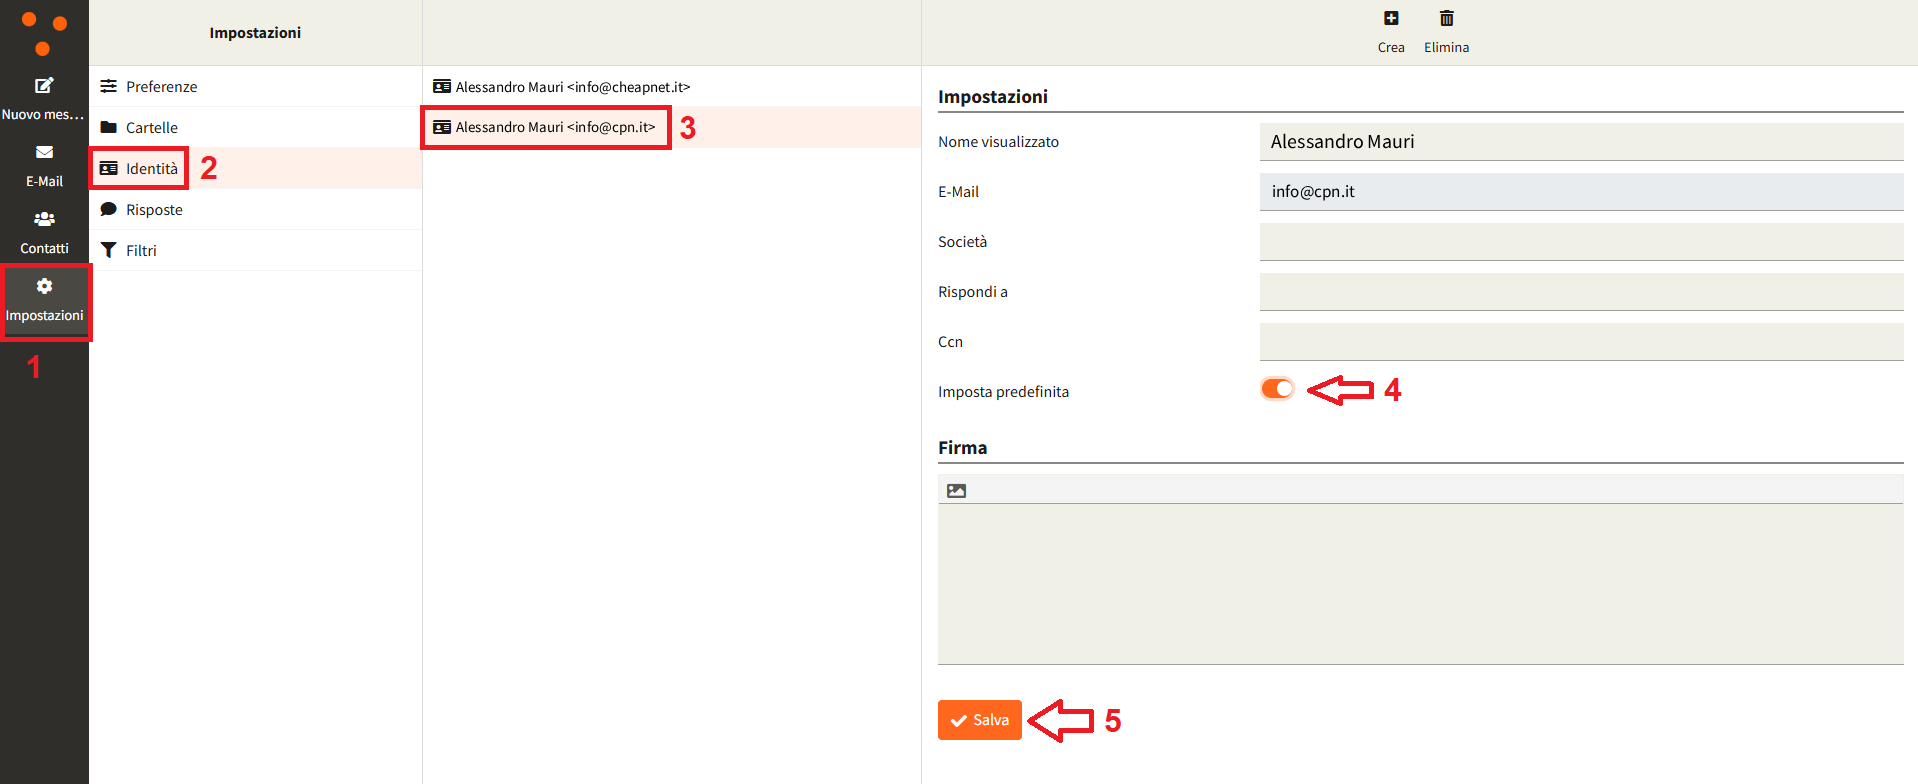
Task: Open the Filtri settings section
Action: click(141, 251)
